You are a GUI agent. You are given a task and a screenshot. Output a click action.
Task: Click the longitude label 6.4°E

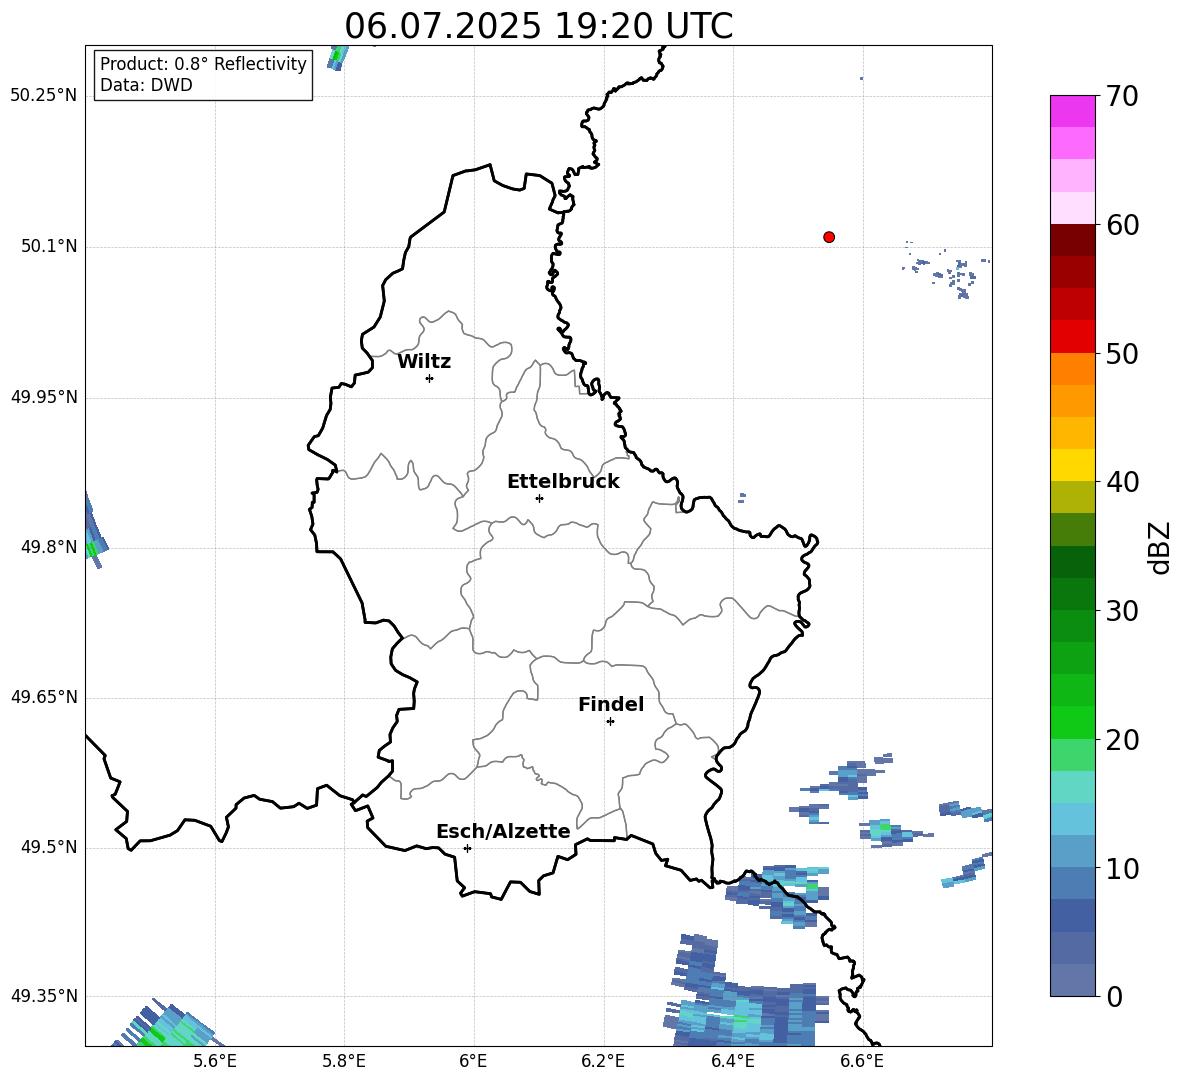(x=732, y=1061)
